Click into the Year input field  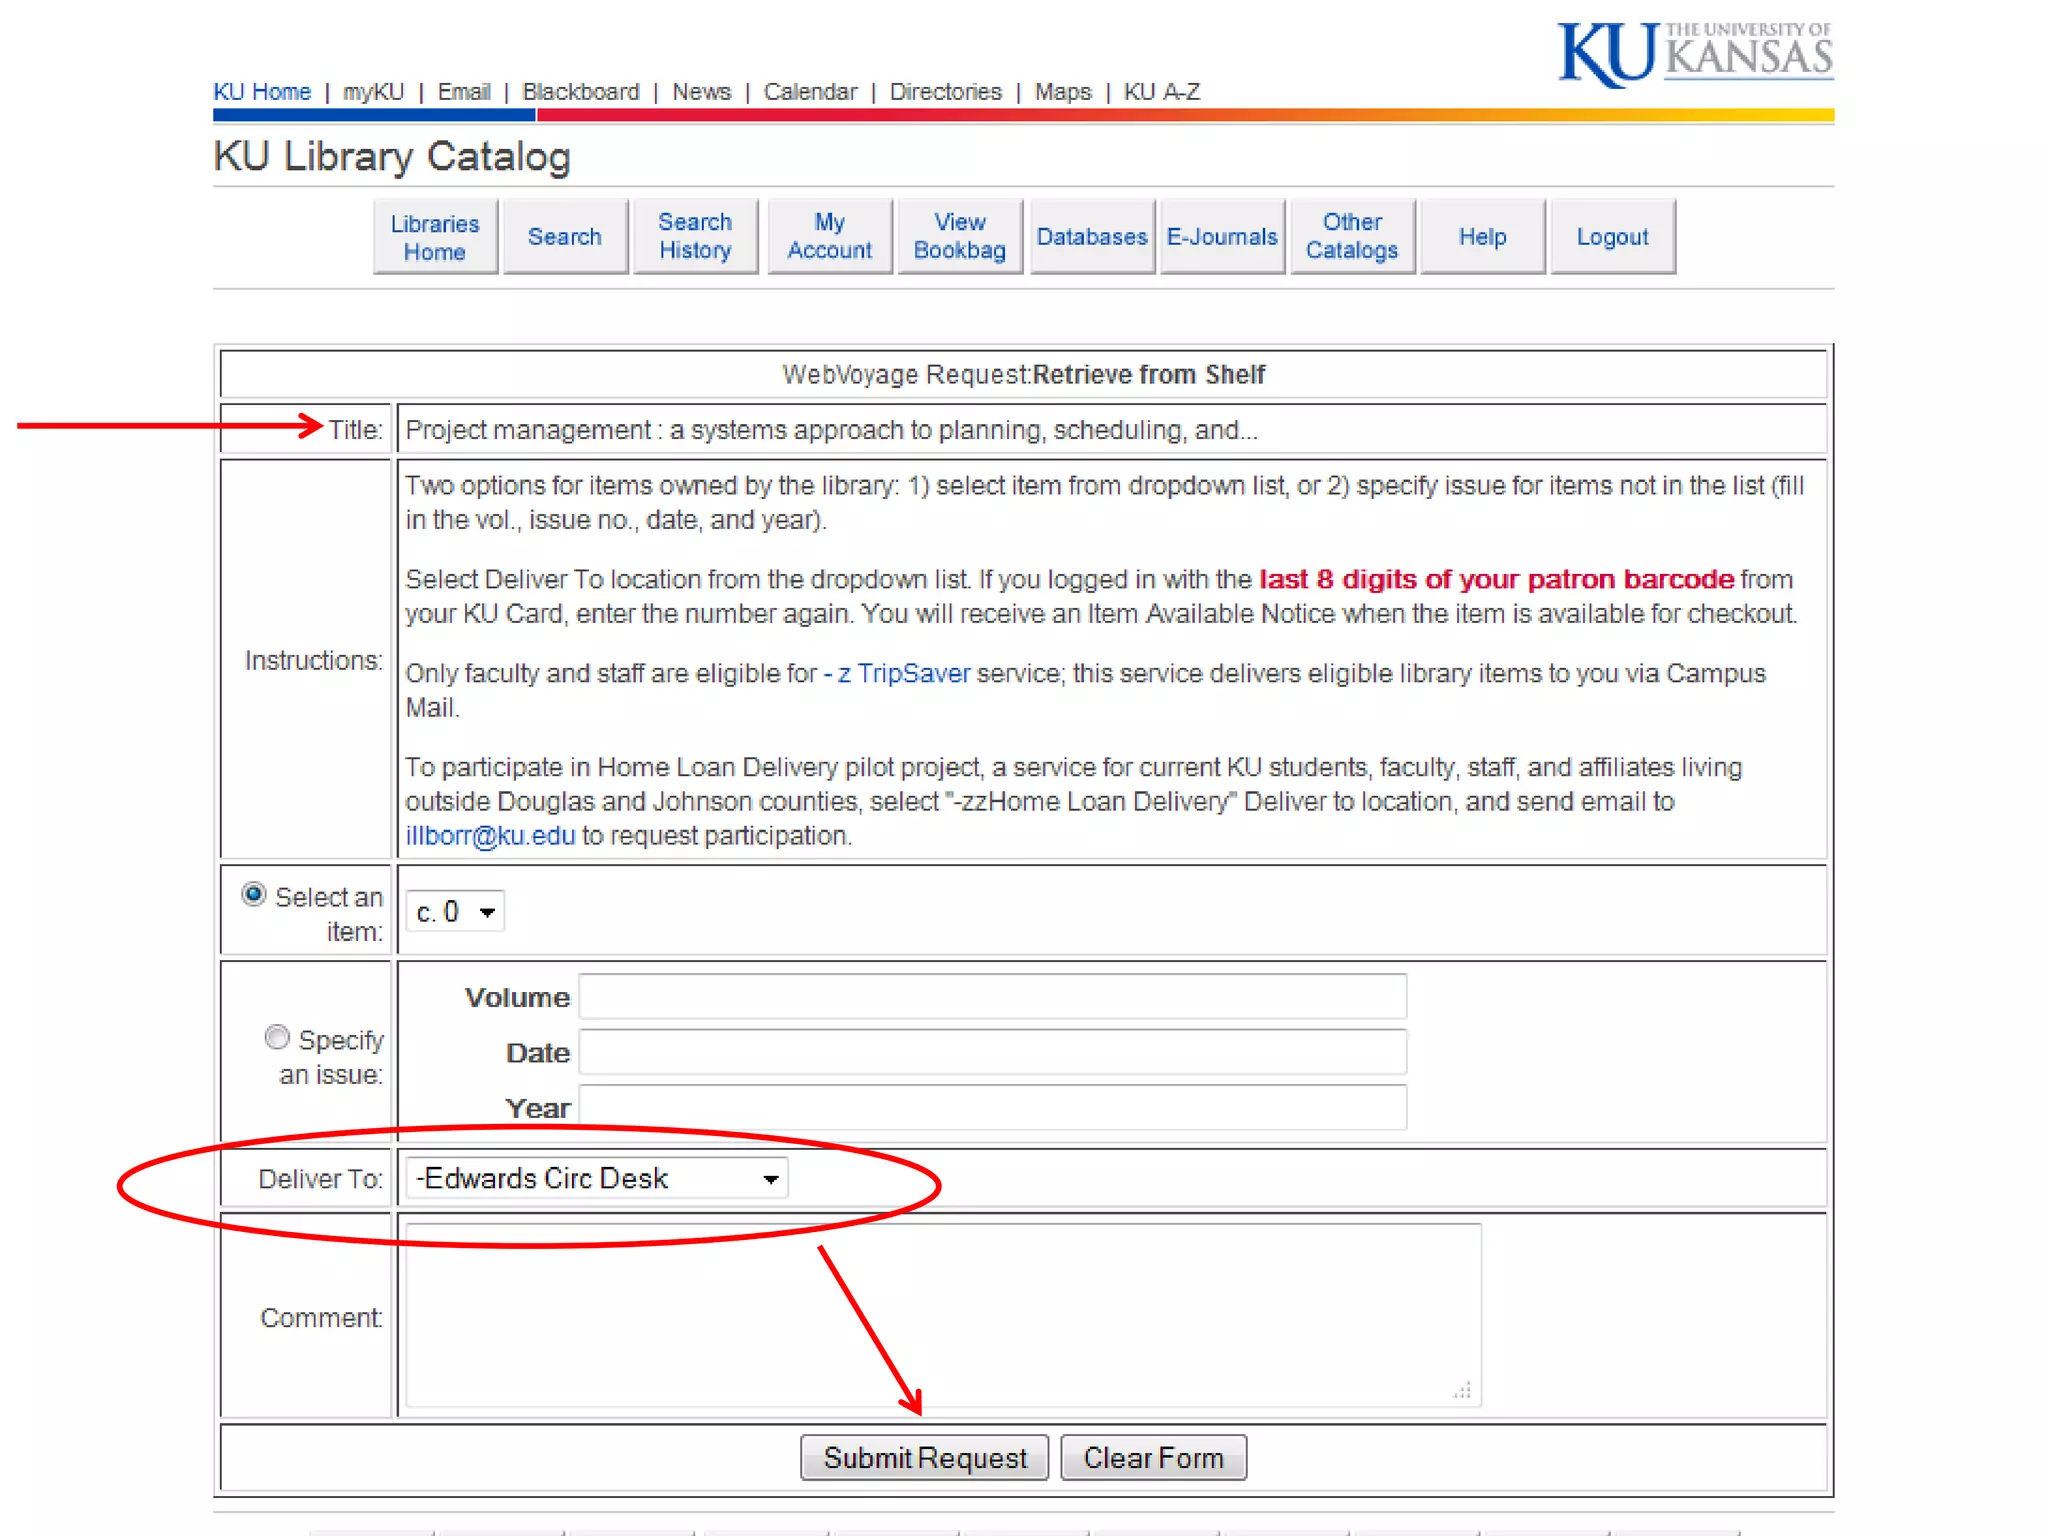(992, 1108)
